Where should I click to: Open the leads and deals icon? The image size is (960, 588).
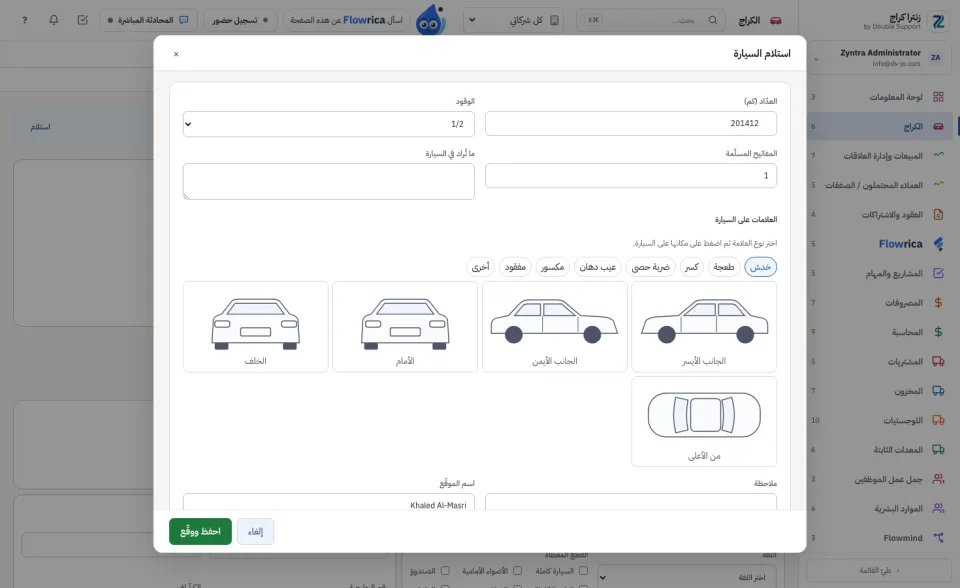coord(938,185)
